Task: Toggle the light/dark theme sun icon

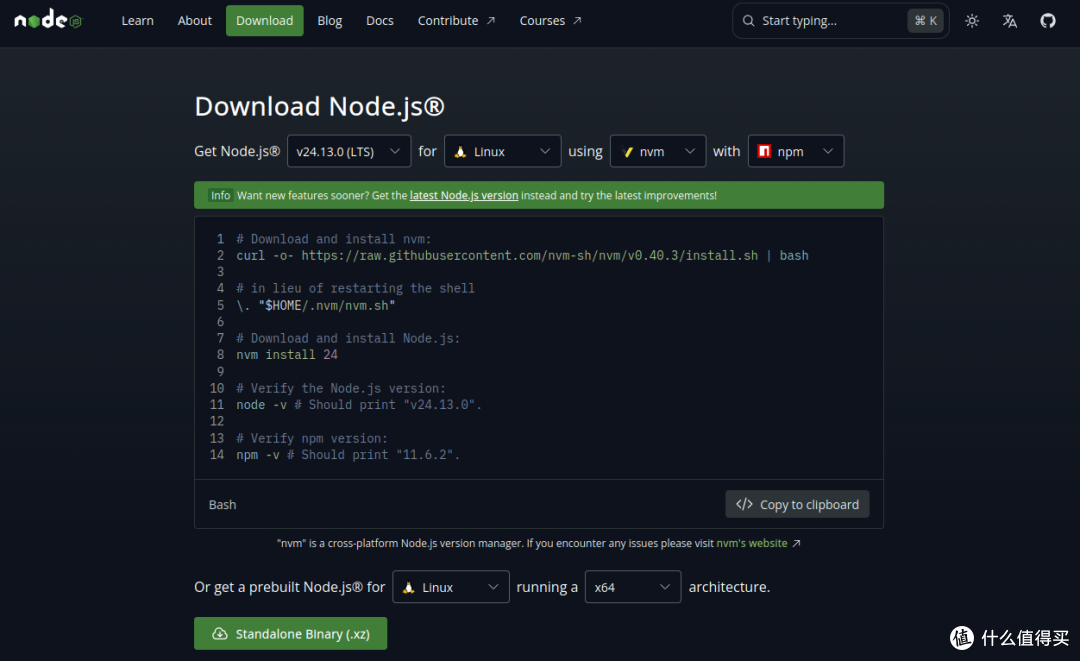Action: point(972,21)
